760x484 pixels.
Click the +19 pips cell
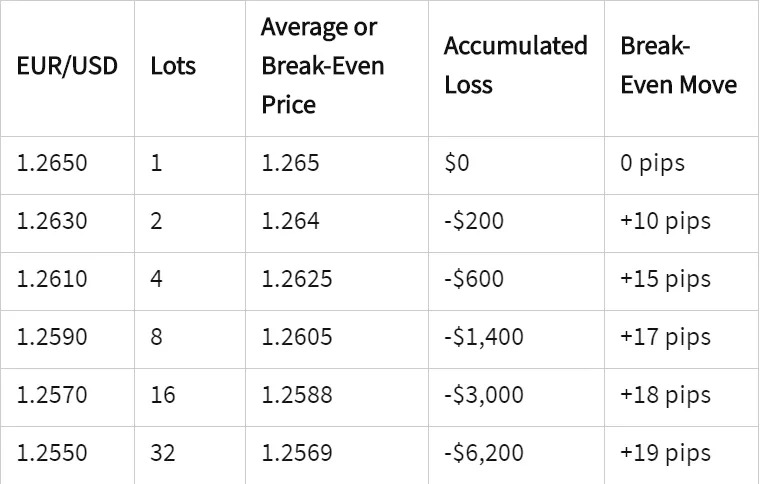[x=665, y=453]
